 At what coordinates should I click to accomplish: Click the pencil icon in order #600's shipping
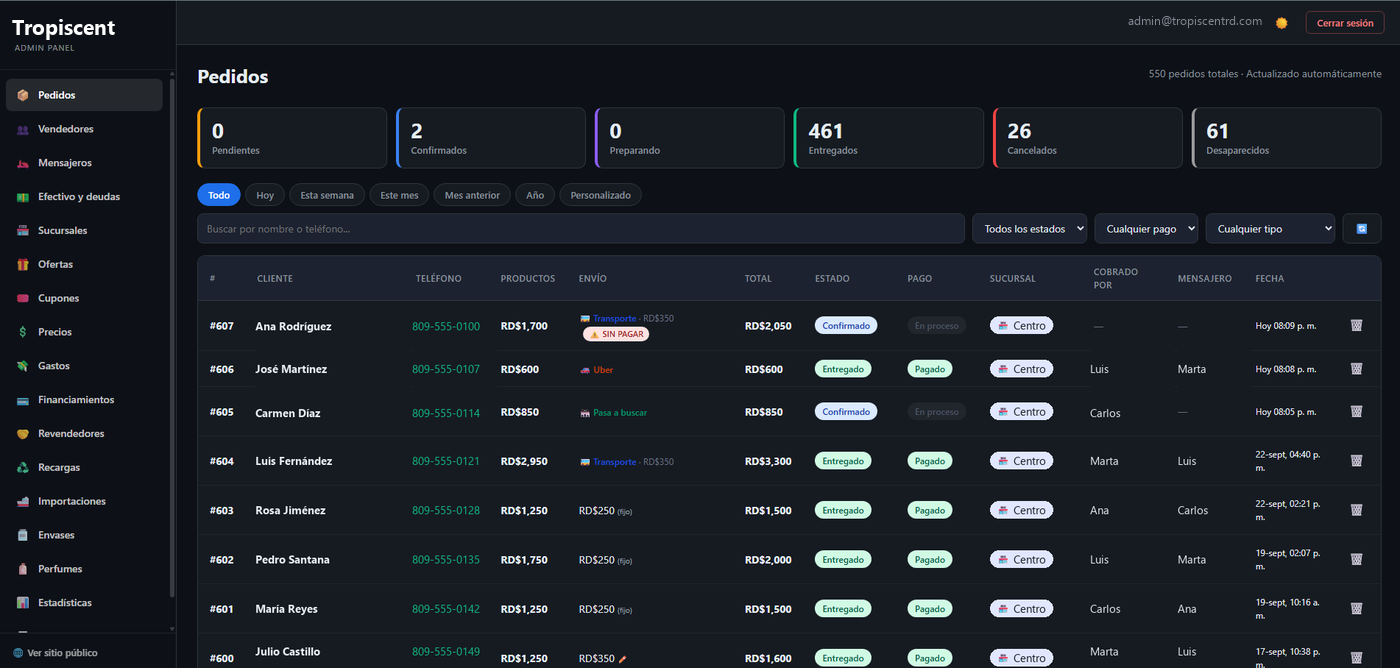(622, 659)
